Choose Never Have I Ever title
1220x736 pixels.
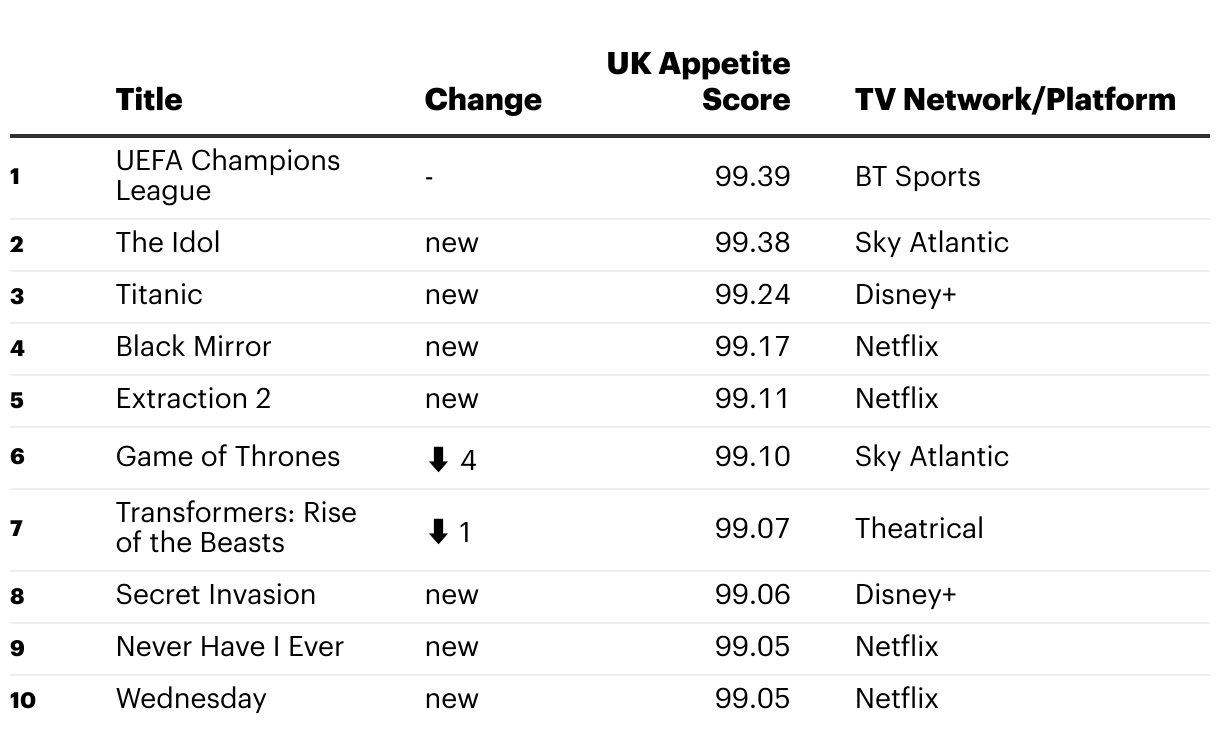click(x=229, y=646)
